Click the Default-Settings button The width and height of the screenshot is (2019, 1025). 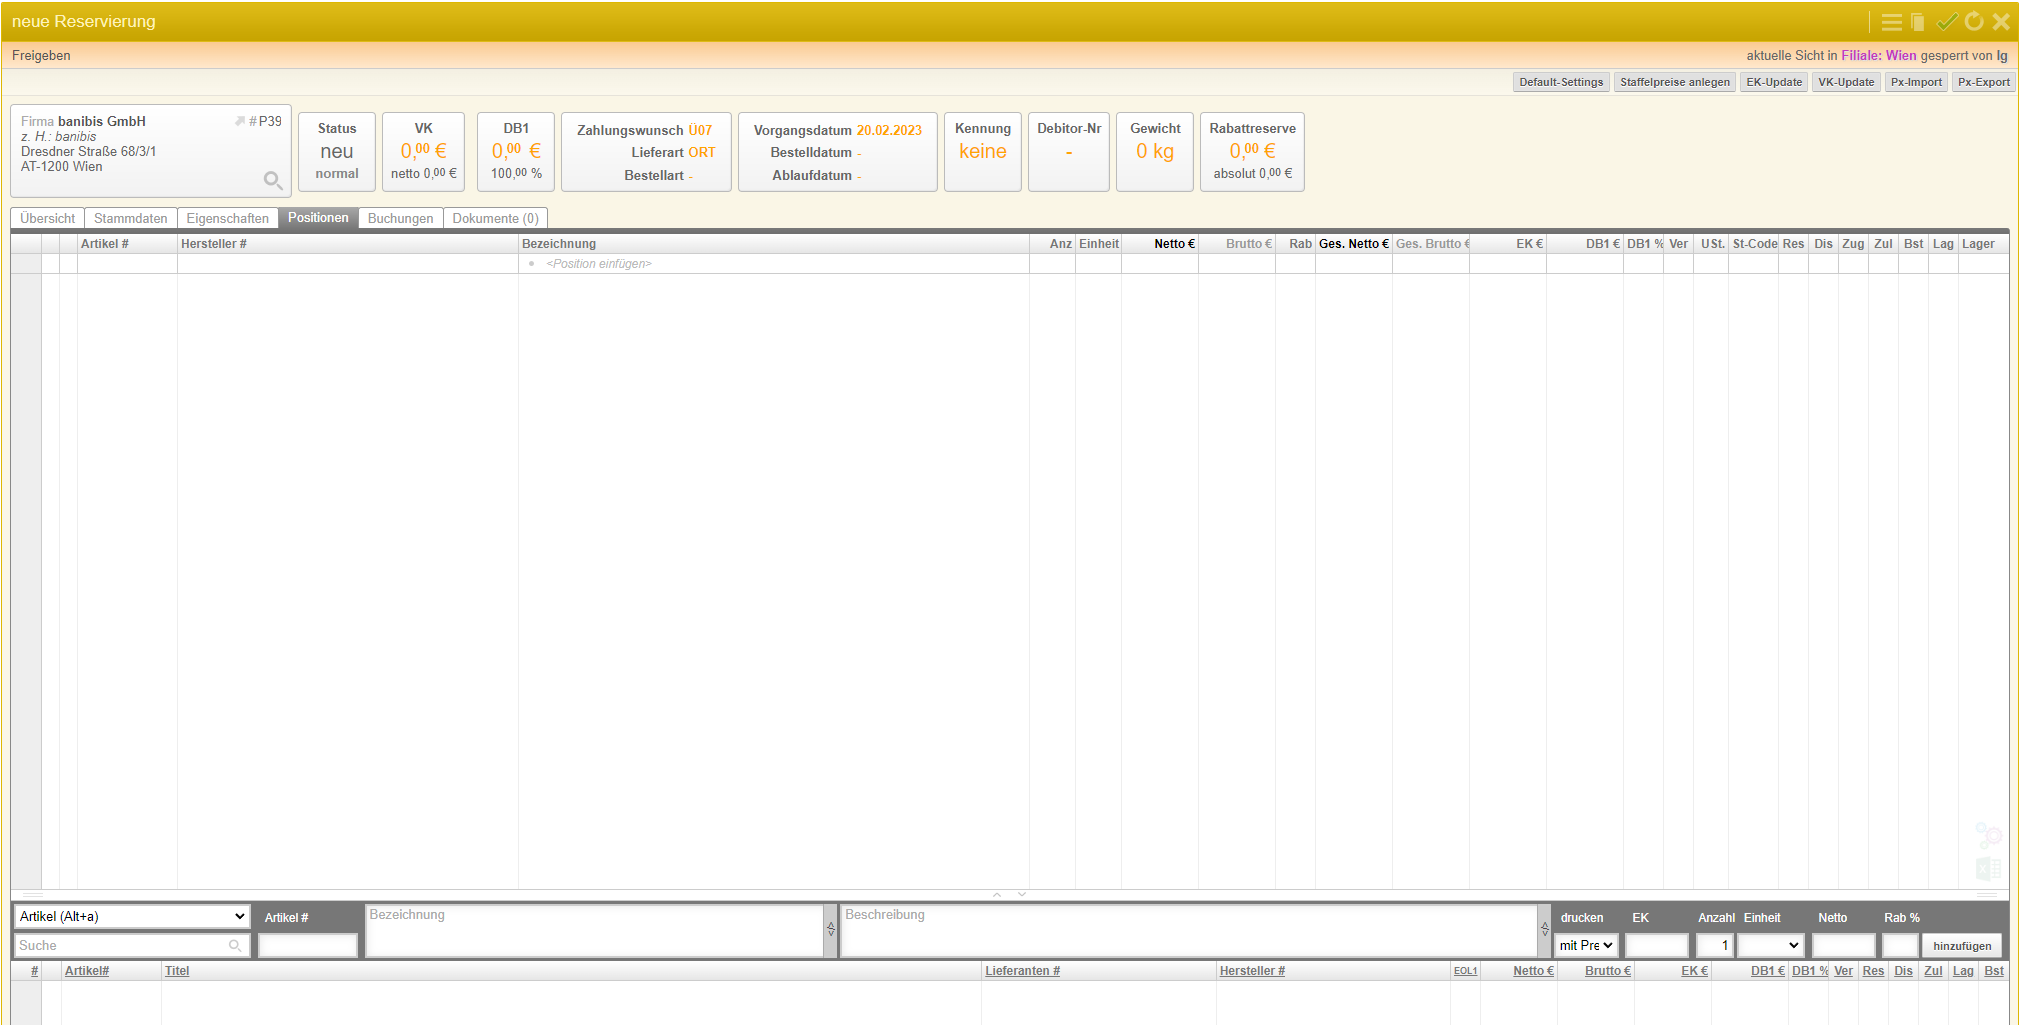[1561, 82]
